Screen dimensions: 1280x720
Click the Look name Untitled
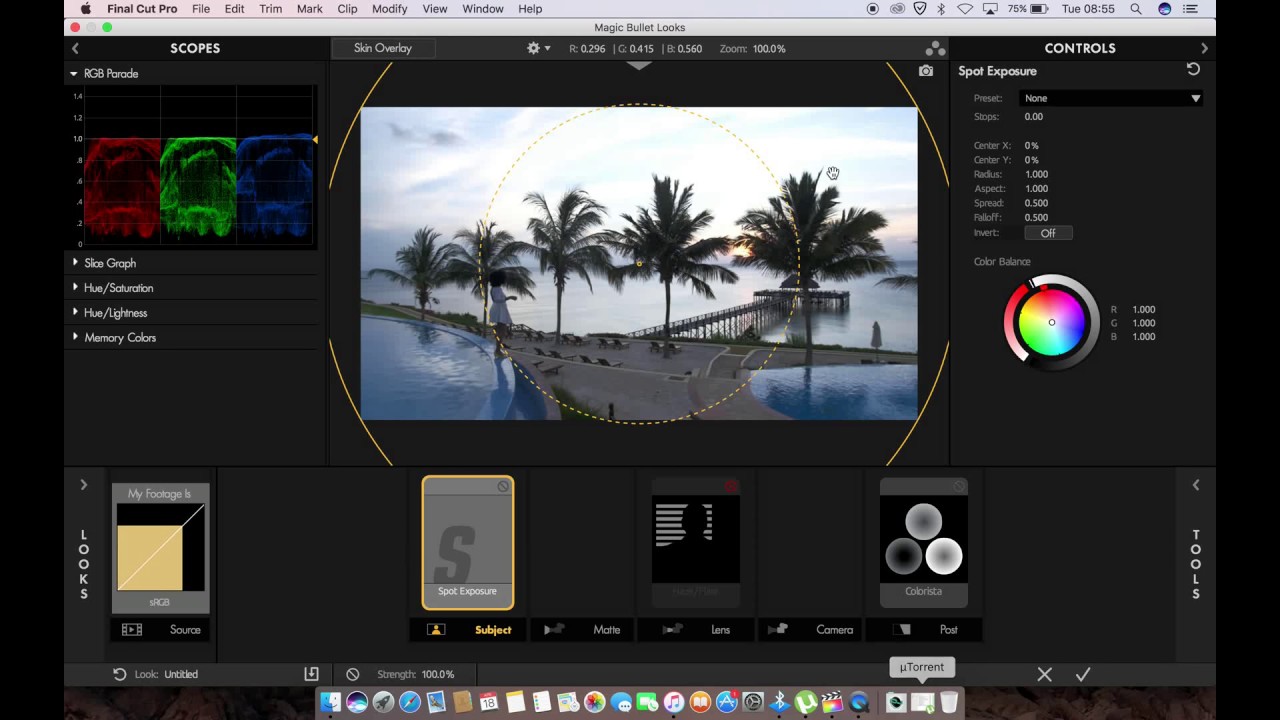pos(181,674)
